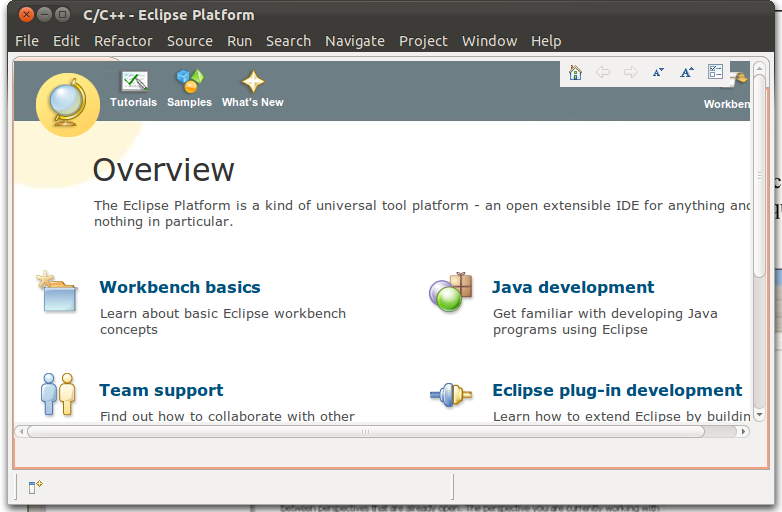
Task: Click the horizontal scrollbar right arrow
Action: [x=742, y=432]
